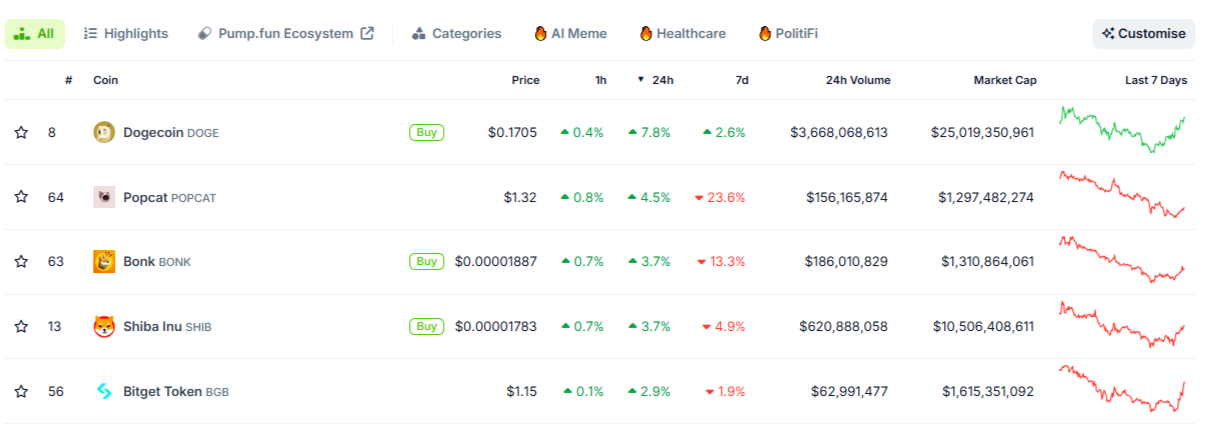The width and height of the screenshot is (1217, 424).
Task: Click the Bitget Token logo icon
Action: [x=104, y=391]
